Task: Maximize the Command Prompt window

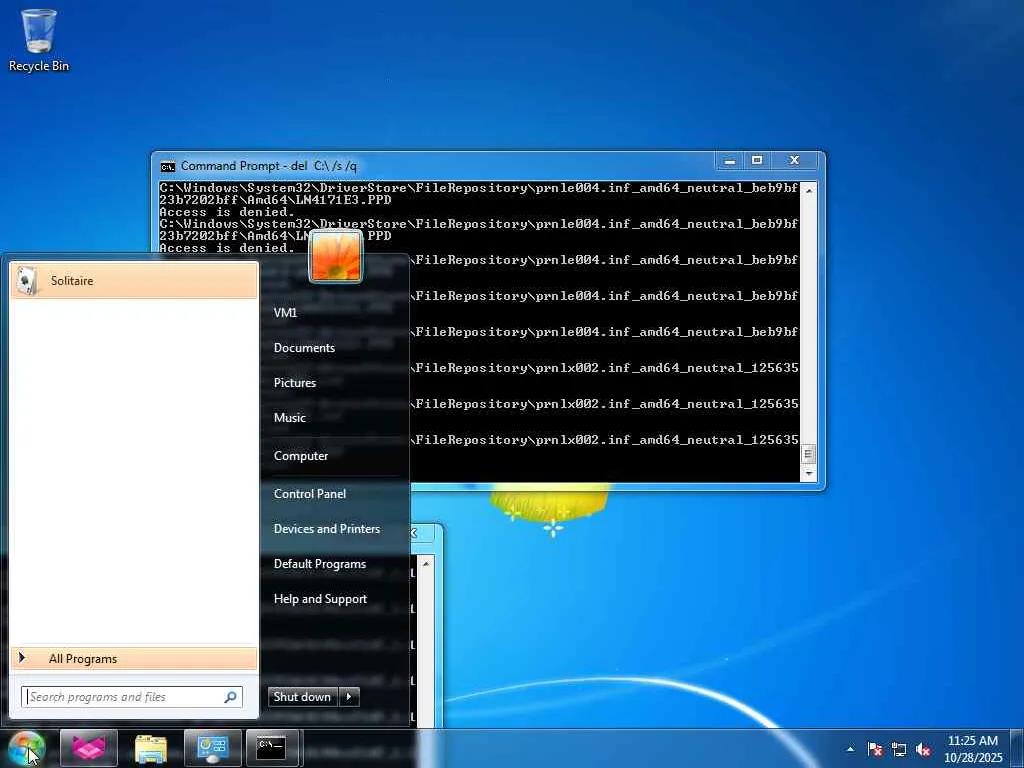Action: point(757,160)
